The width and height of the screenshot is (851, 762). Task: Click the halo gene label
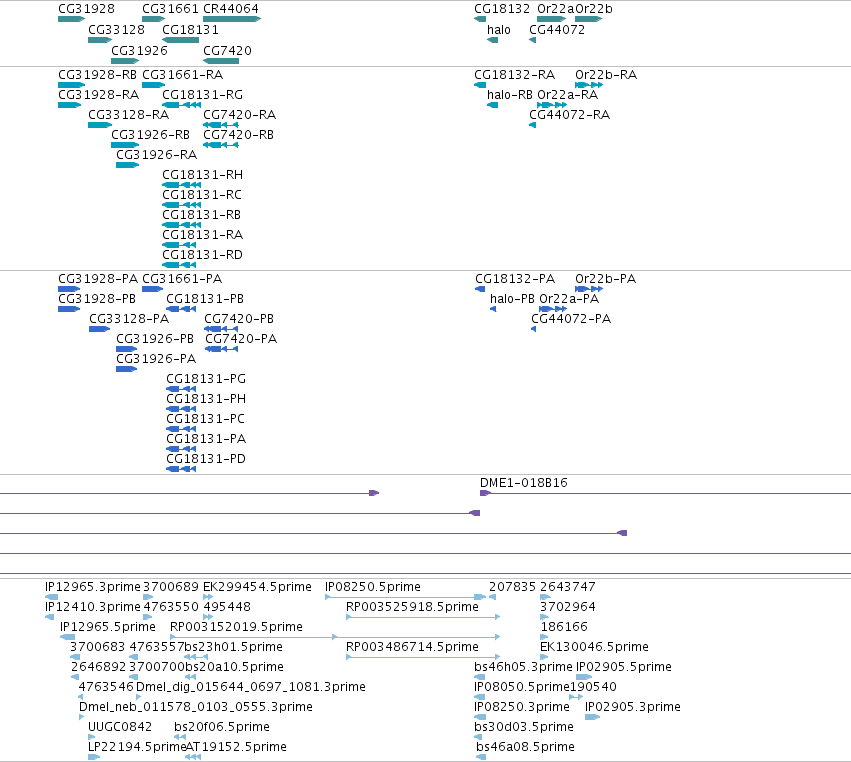499,29
